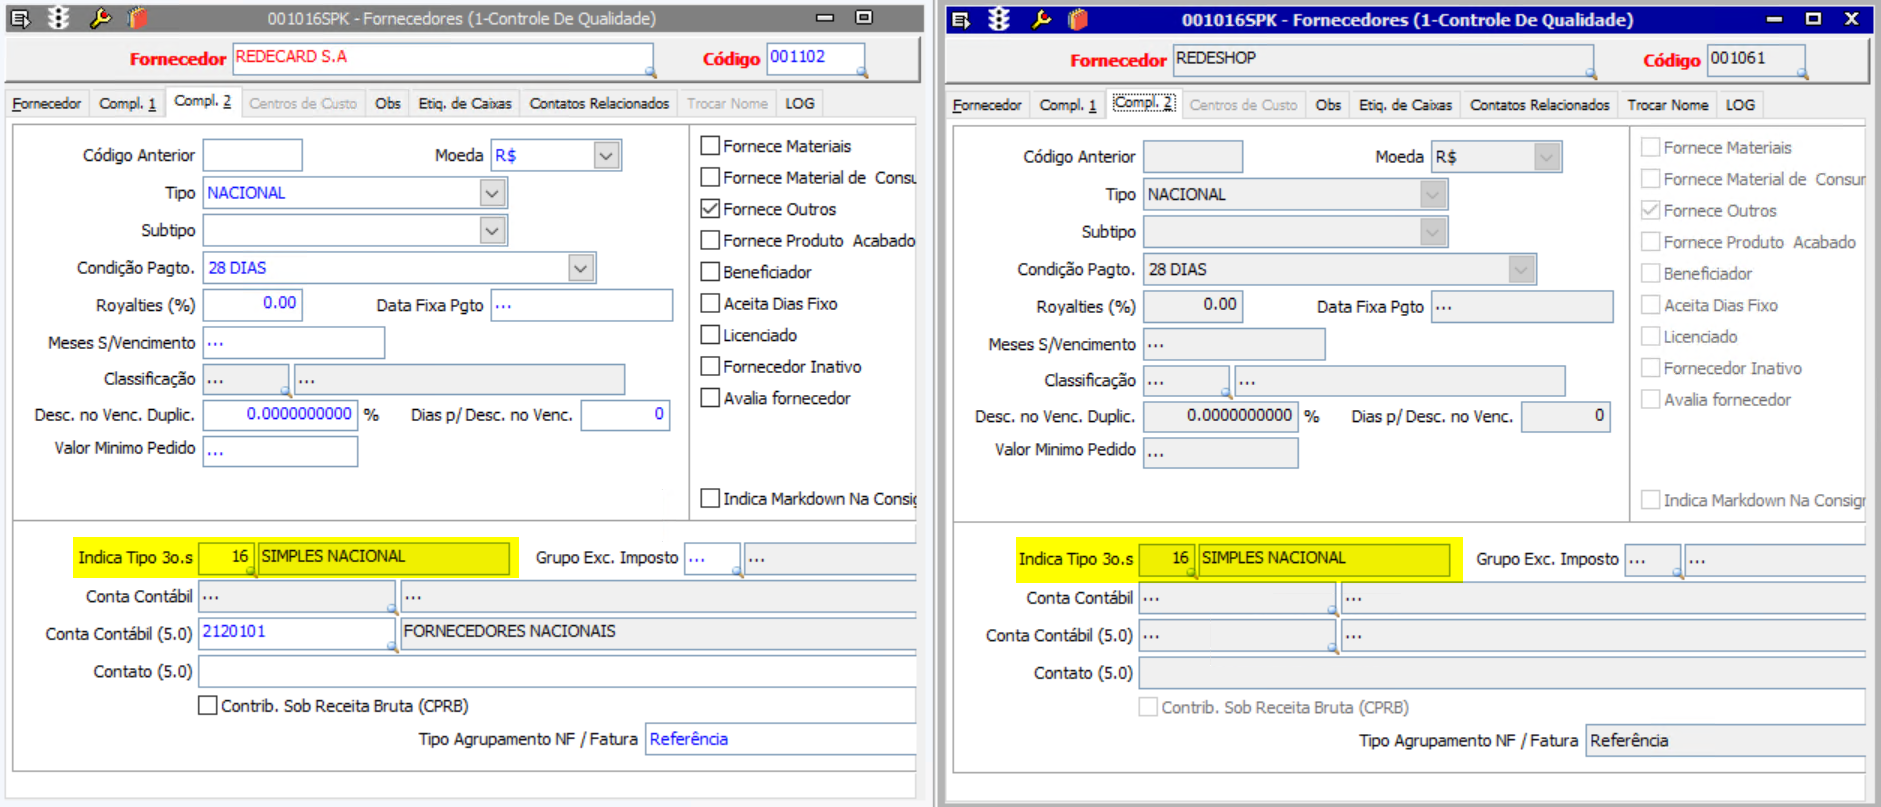1881x807 pixels.
Task: Expand the Tipo dropdown in REDESHOP window
Action: (1433, 195)
